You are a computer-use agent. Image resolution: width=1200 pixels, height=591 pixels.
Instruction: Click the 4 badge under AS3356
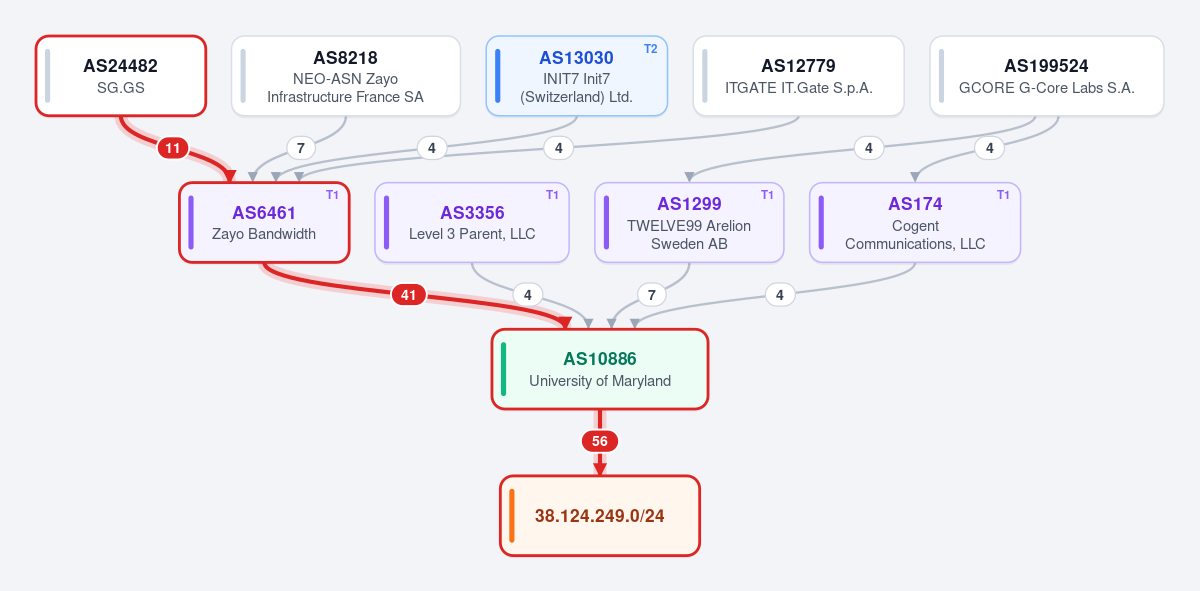click(x=527, y=295)
